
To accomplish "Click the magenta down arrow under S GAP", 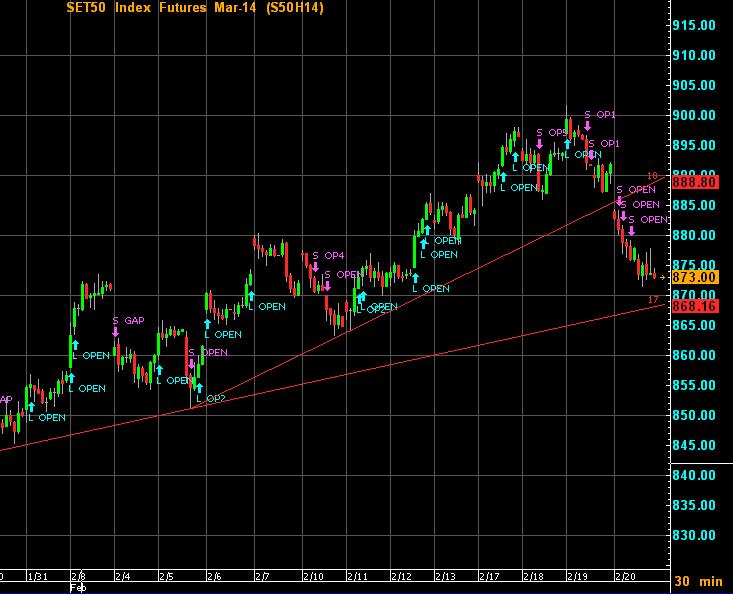I will pyautogui.click(x=115, y=331).
